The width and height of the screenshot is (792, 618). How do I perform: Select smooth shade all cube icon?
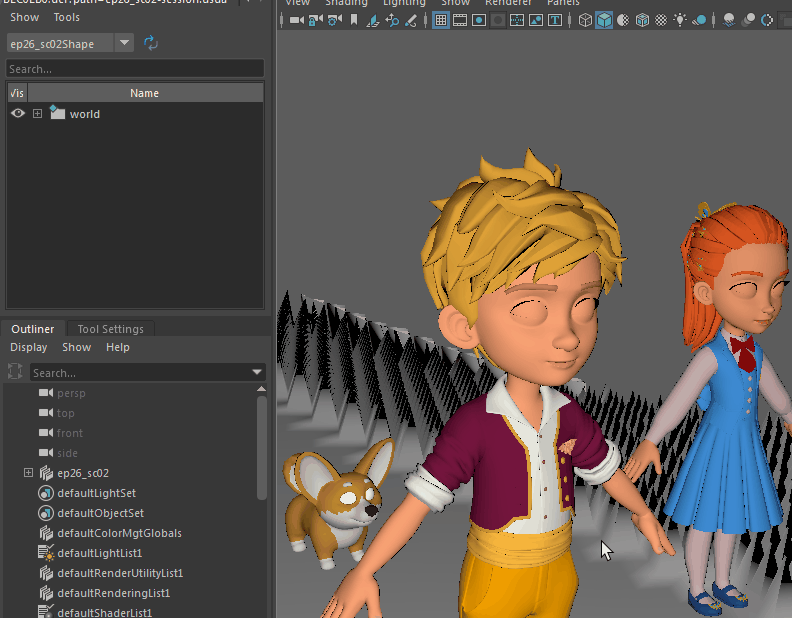(x=604, y=20)
